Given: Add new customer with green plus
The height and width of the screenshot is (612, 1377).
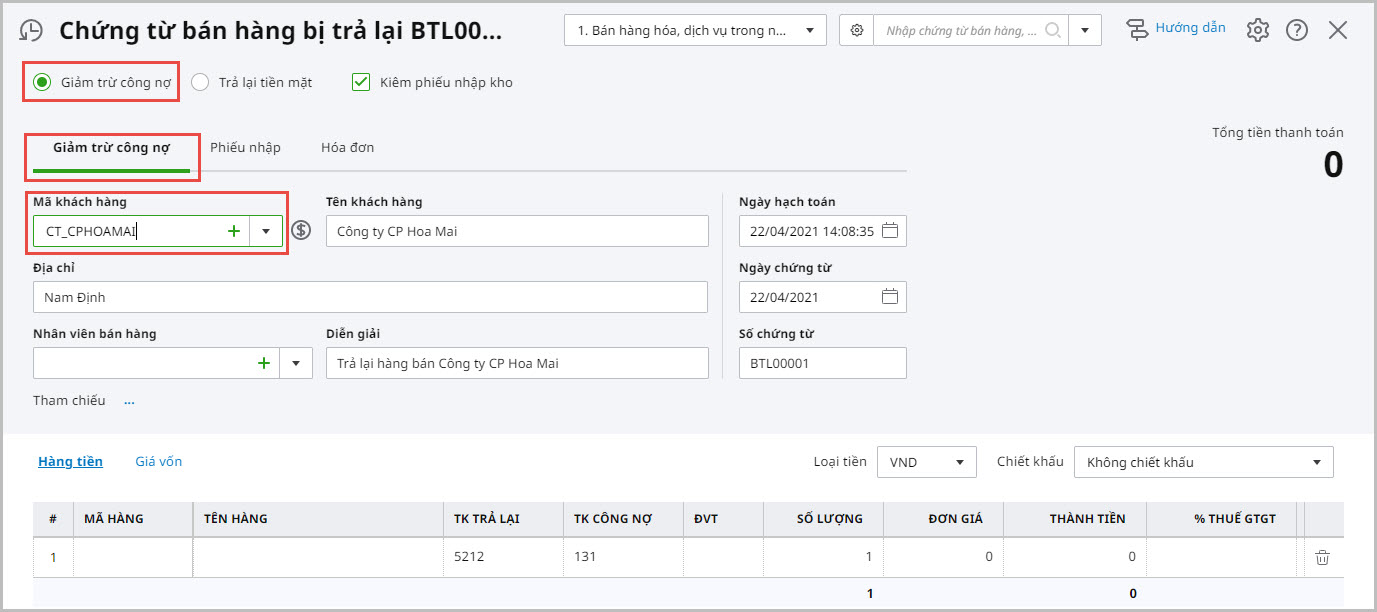Looking at the screenshot, I should coord(234,231).
